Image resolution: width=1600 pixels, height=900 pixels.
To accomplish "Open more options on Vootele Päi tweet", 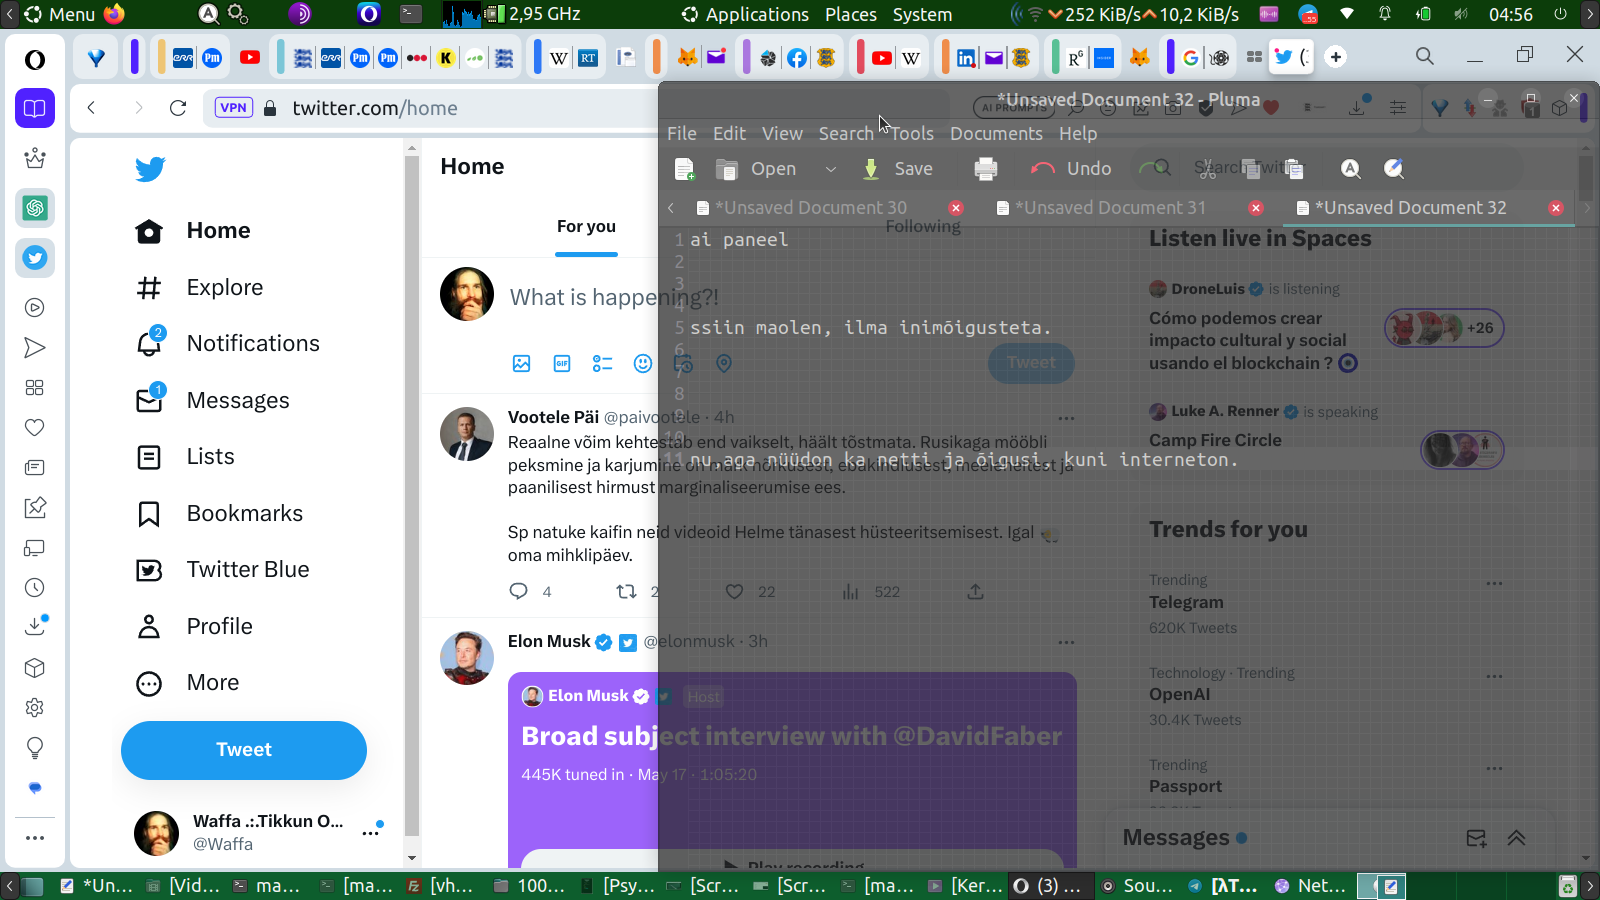I will tap(1066, 418).
